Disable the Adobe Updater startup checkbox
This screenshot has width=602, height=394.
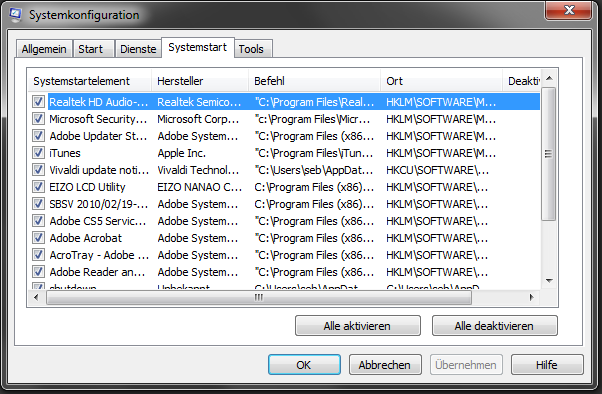38,136
